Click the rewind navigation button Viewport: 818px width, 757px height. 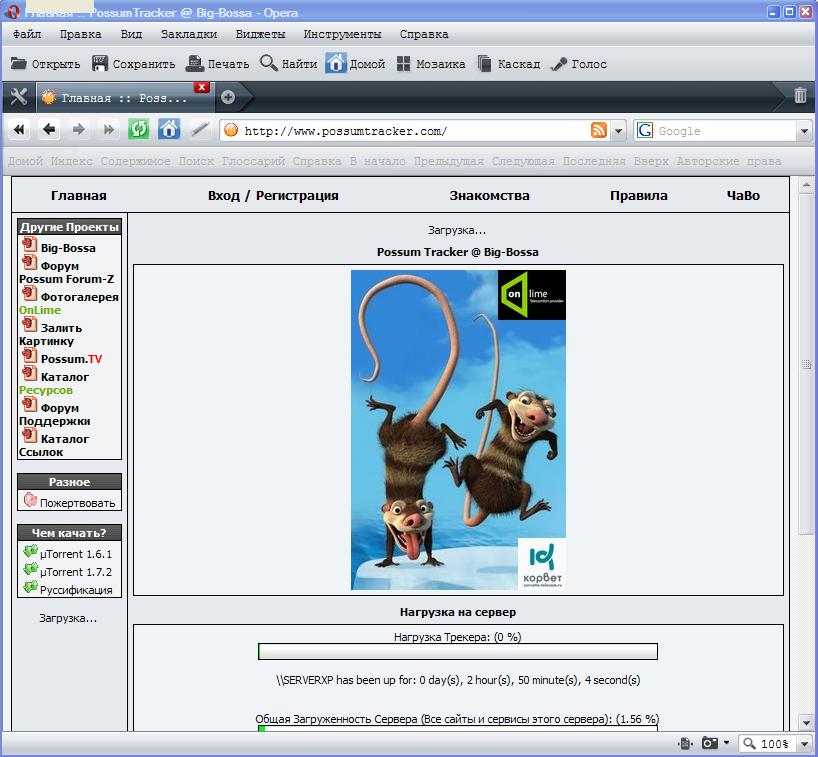click(19, 129)
